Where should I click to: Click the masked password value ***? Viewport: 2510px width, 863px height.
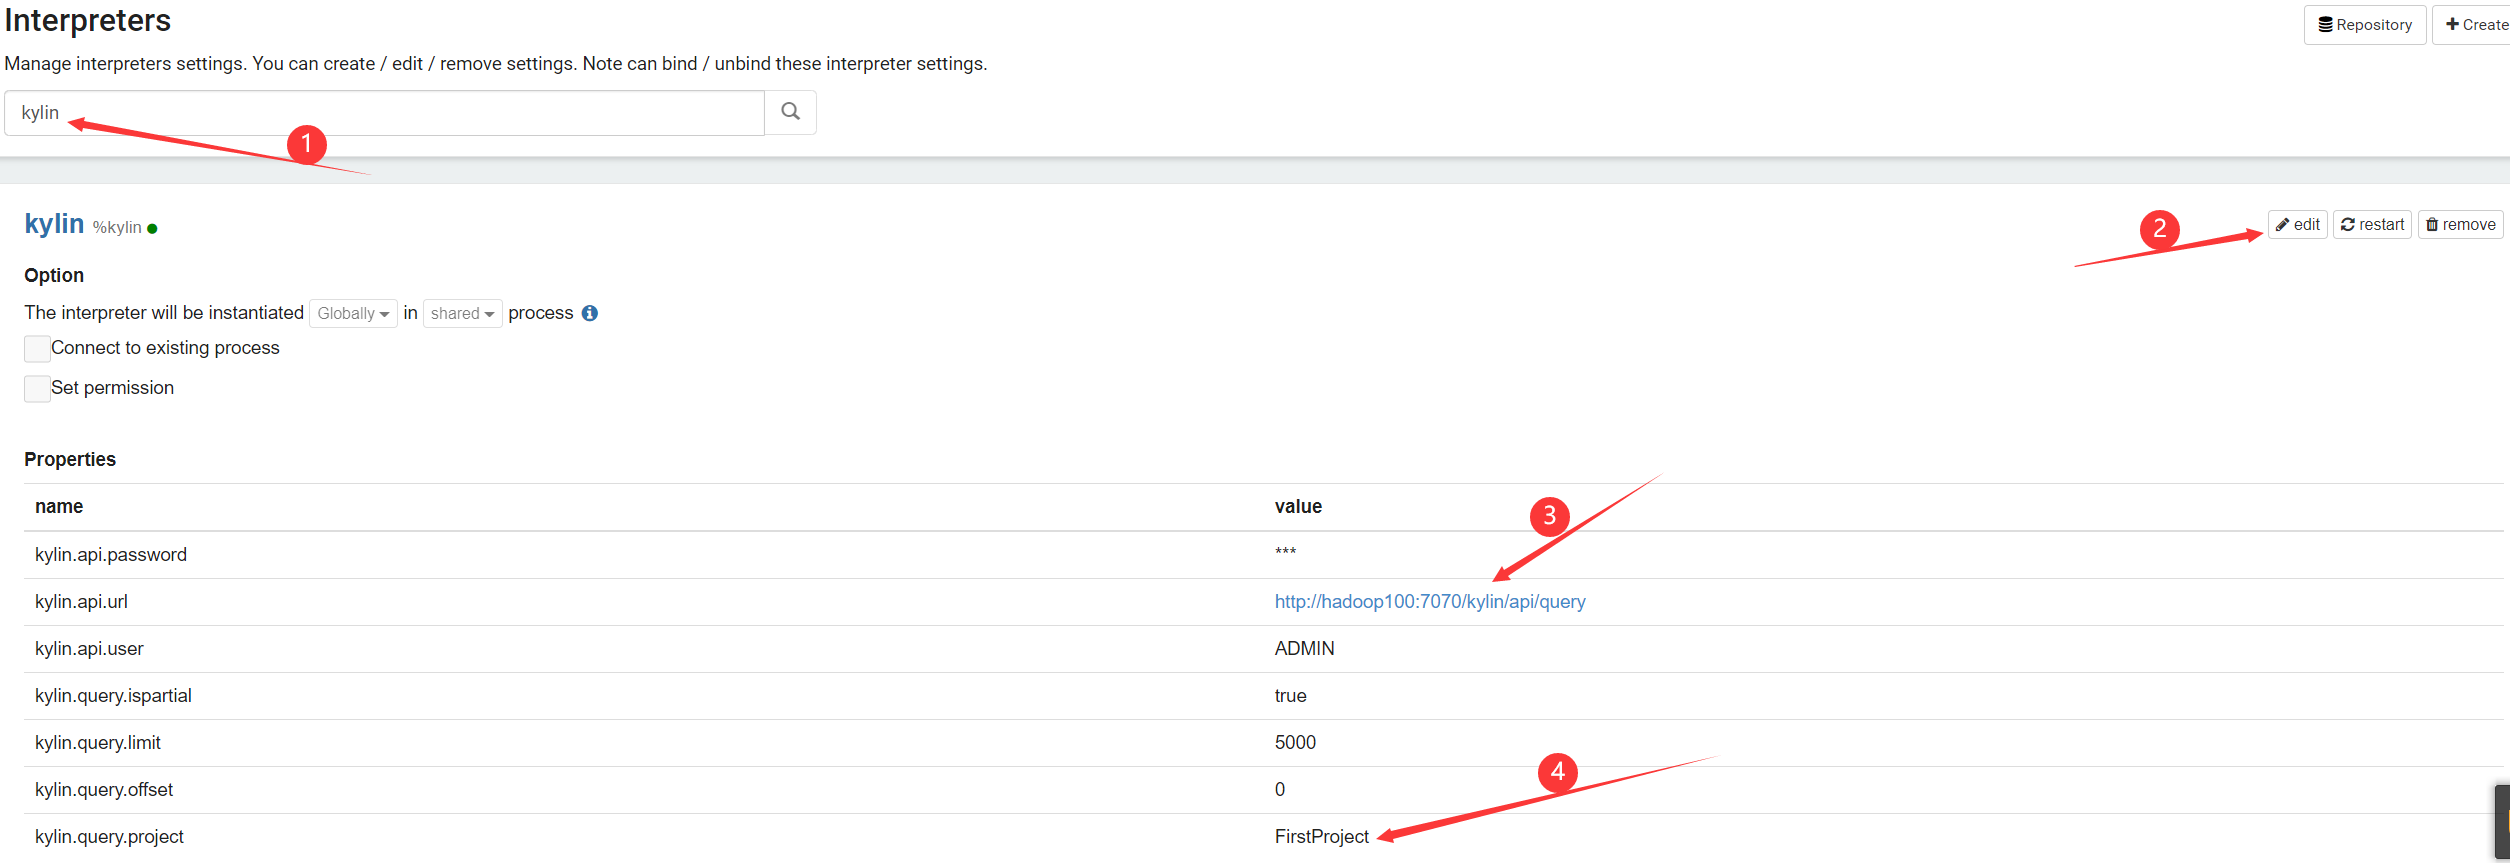[1285, 552]
